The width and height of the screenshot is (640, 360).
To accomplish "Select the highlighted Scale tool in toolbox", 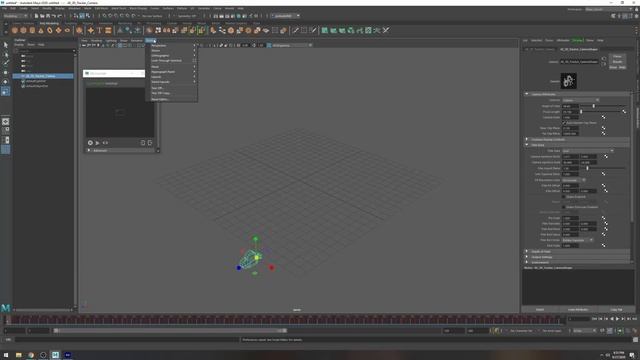I will 6,92.
